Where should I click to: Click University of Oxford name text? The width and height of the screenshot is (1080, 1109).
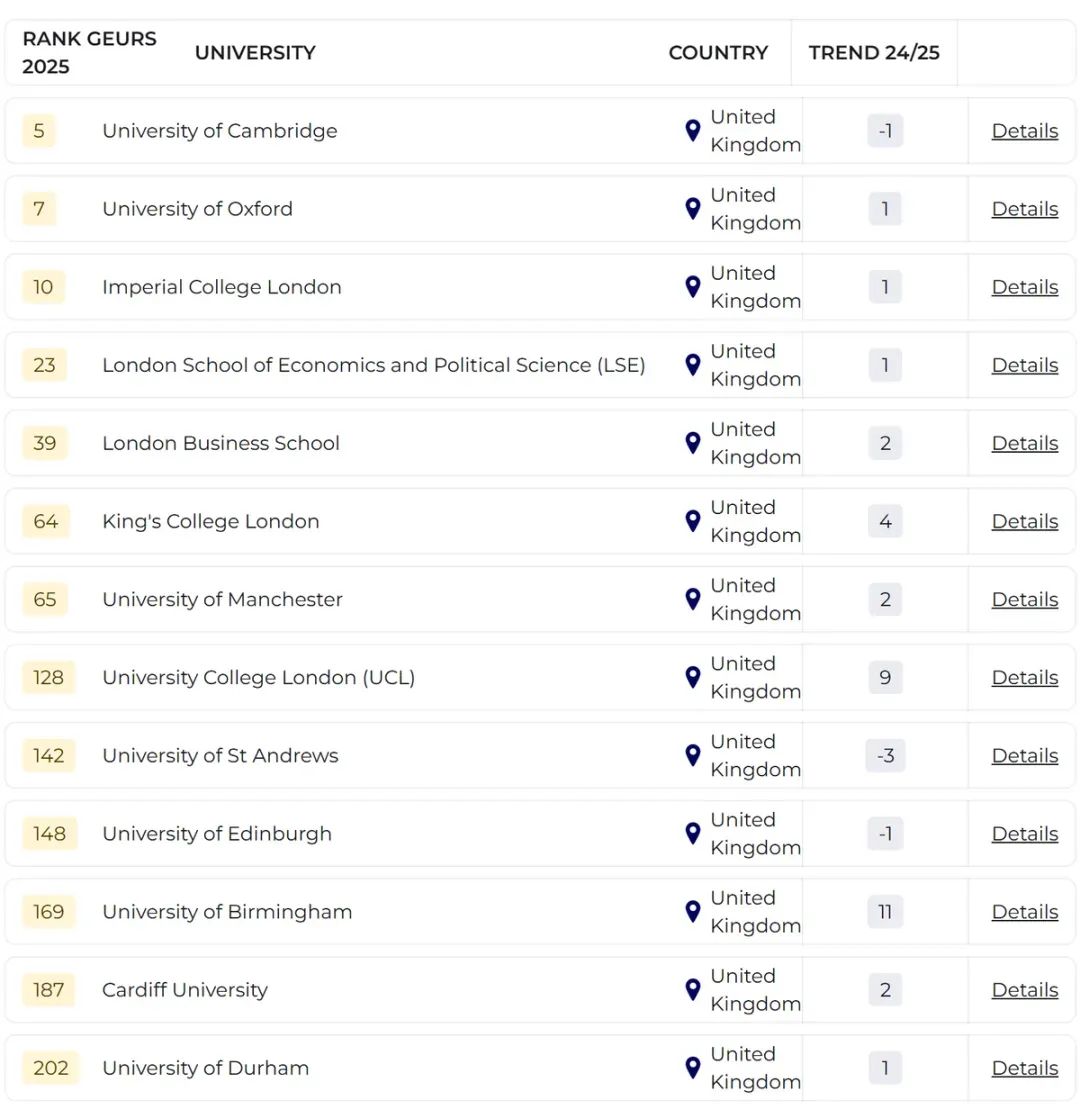click(197, 209)
